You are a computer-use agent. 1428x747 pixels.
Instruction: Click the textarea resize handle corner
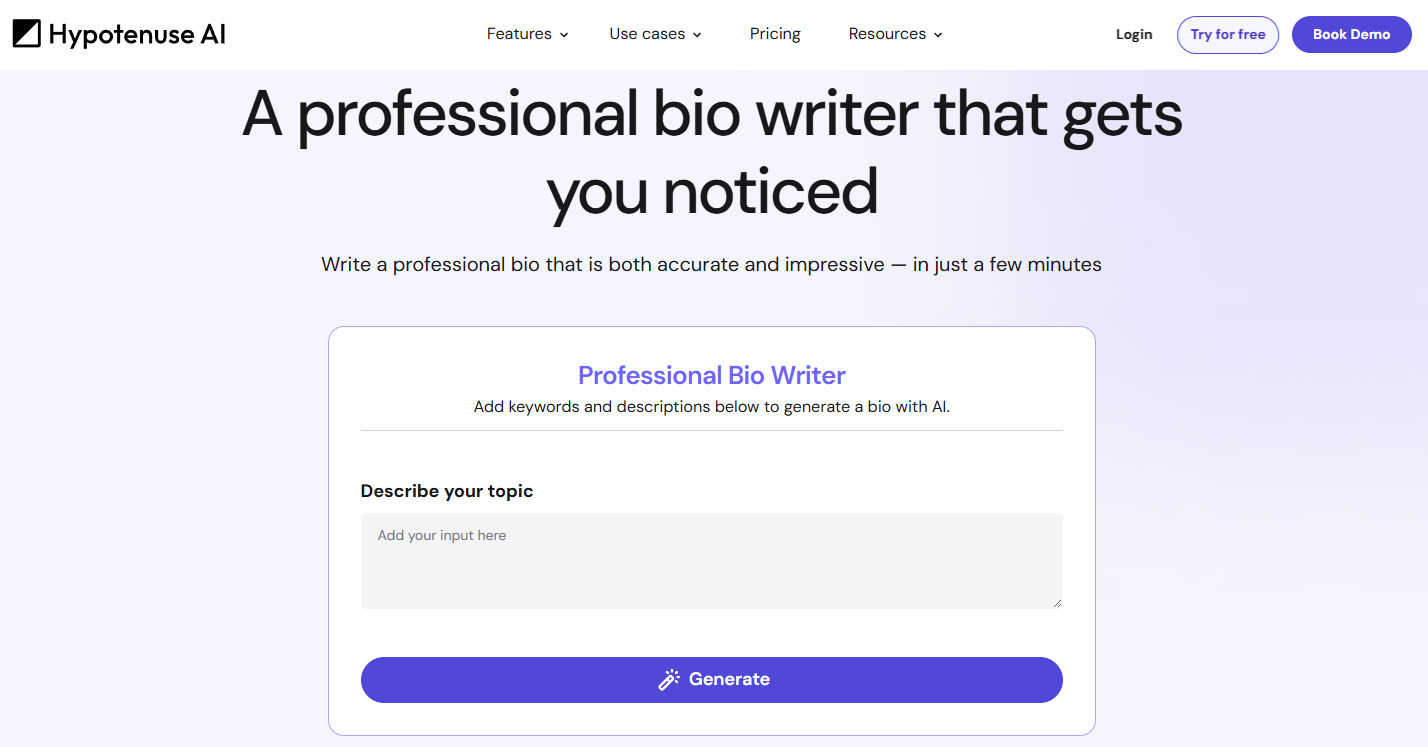click(x=1057, y=601)
